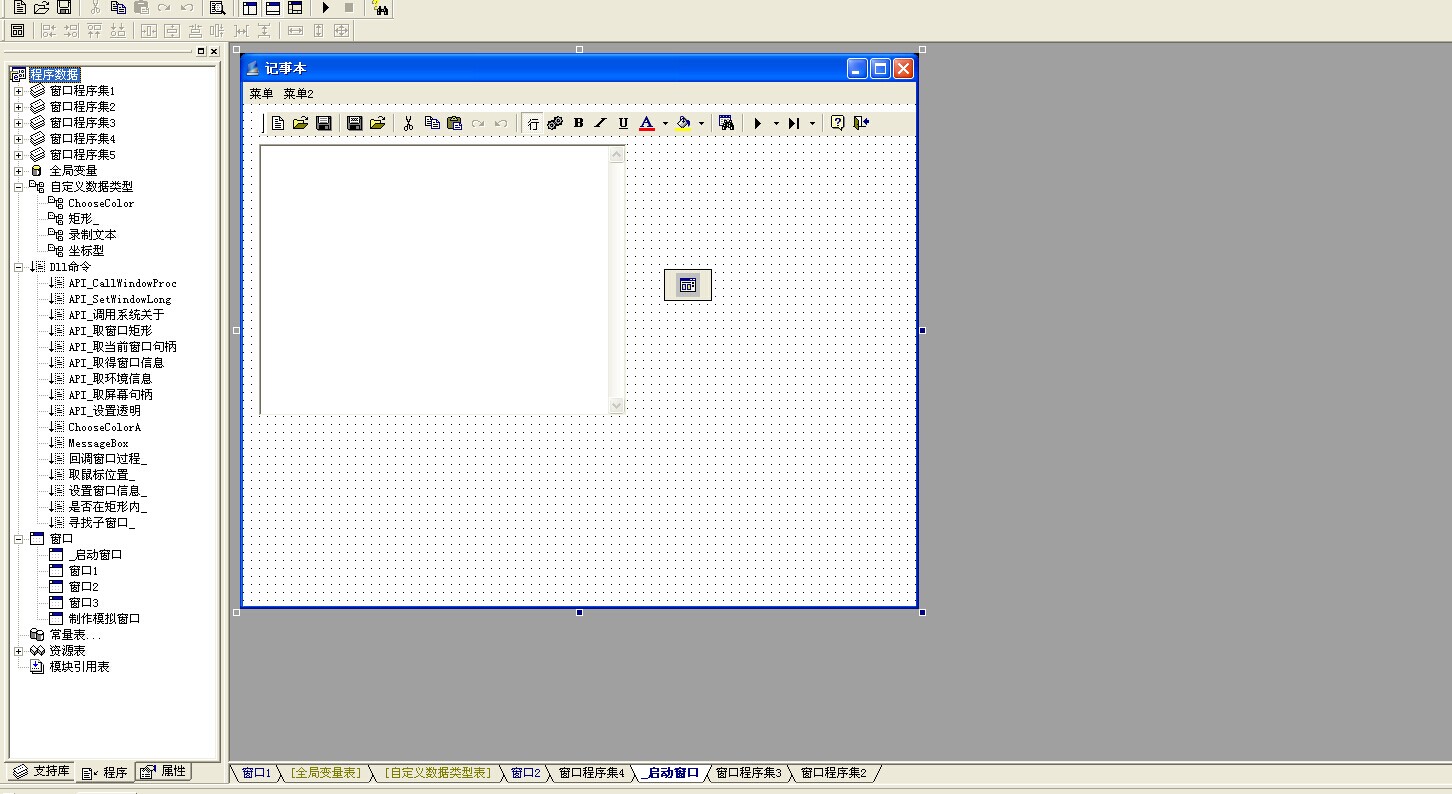
Task: Toggle the Italic button in the form toolbar
Action: [x=600, y=123]
